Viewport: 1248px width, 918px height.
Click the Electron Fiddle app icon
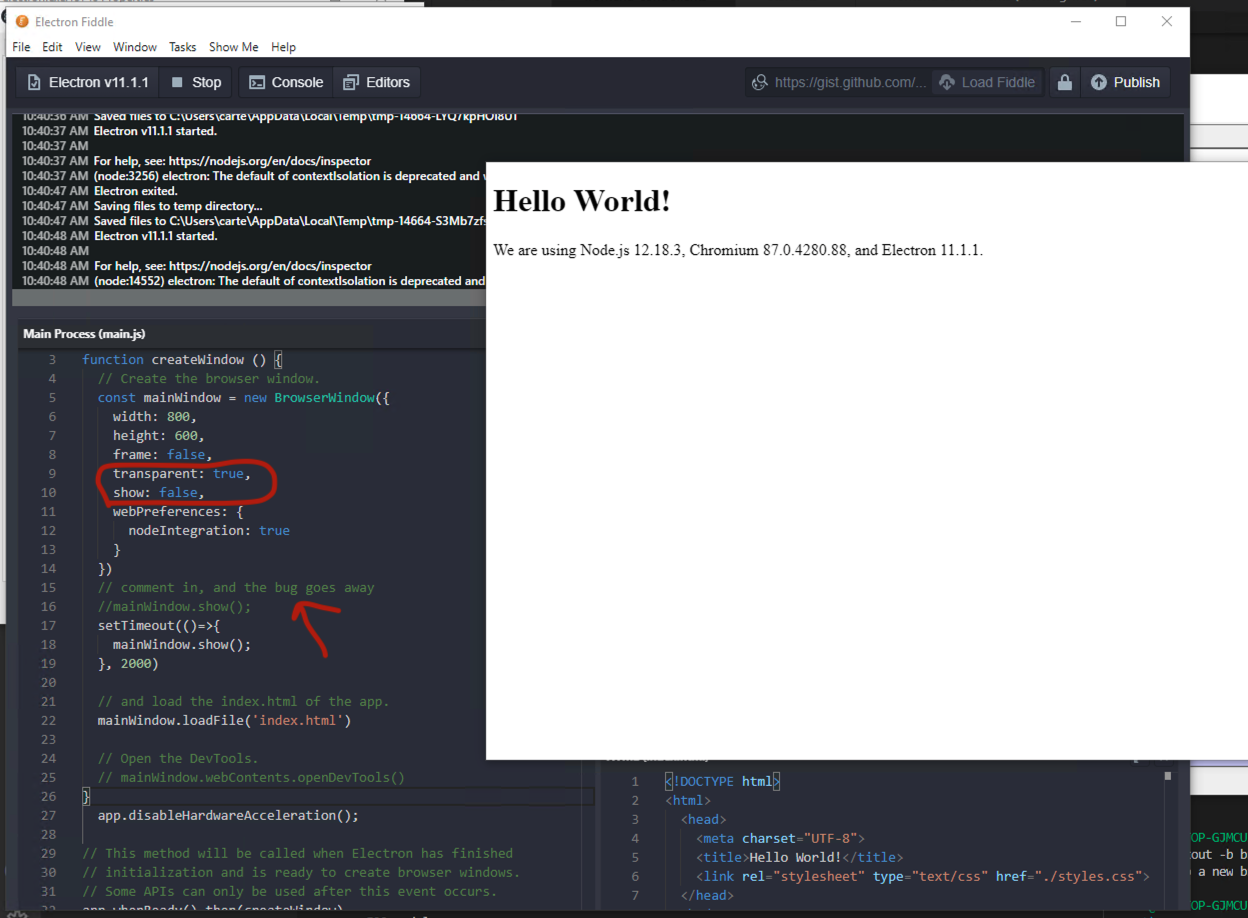(x=22, y=21)
